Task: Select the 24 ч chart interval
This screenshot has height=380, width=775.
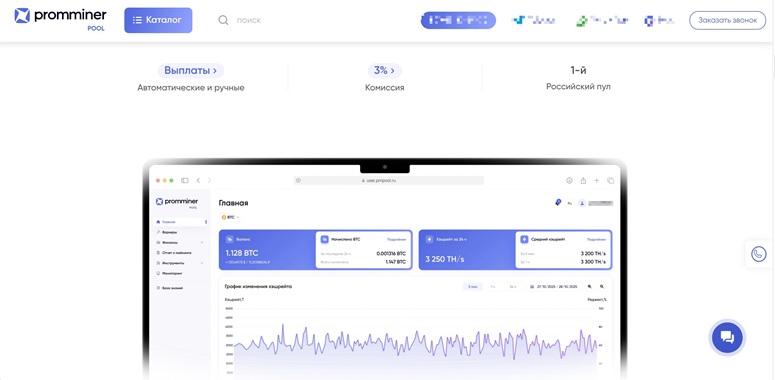Action: pyautogui.click(x=513, y=287)
